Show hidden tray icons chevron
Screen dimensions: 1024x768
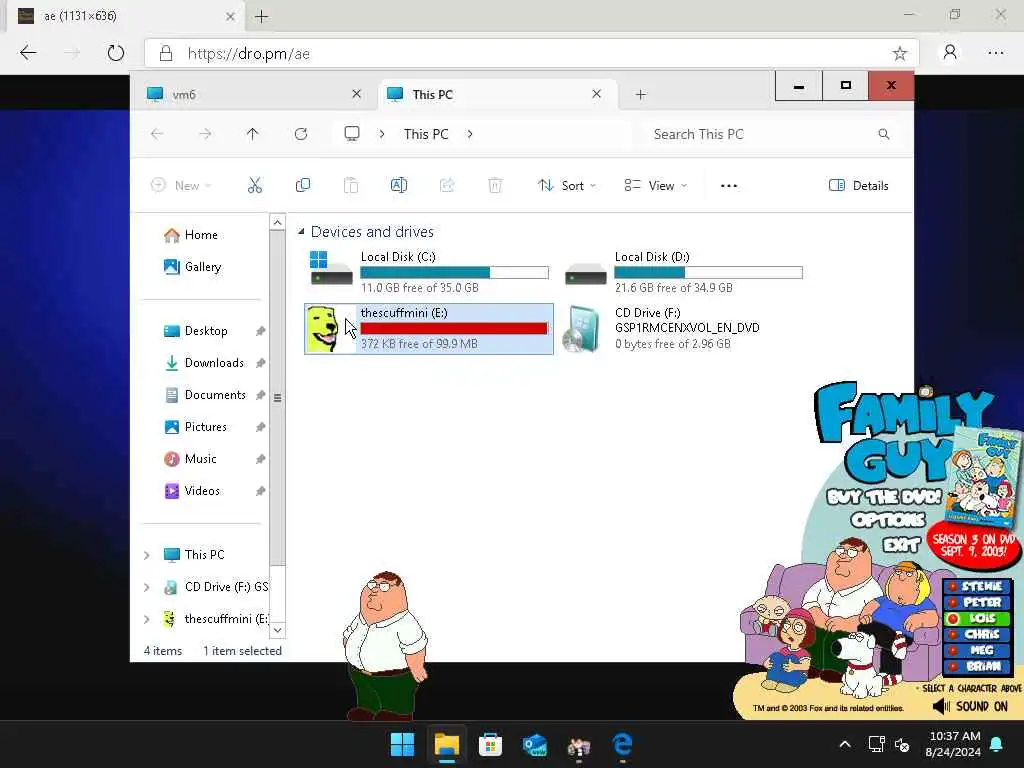pos(844,744)
